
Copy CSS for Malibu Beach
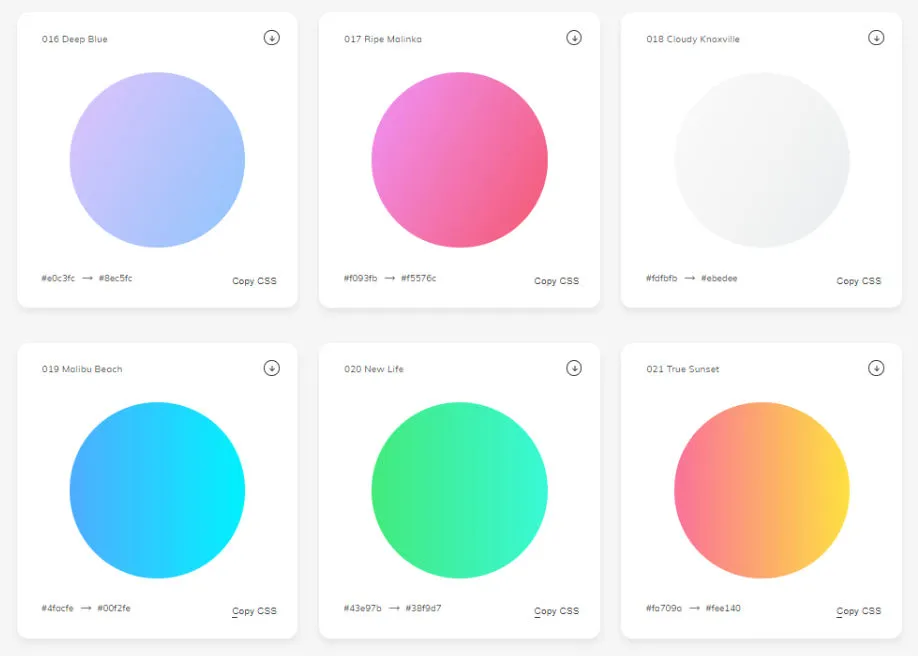pyautogui.click(x=254, y=611)
